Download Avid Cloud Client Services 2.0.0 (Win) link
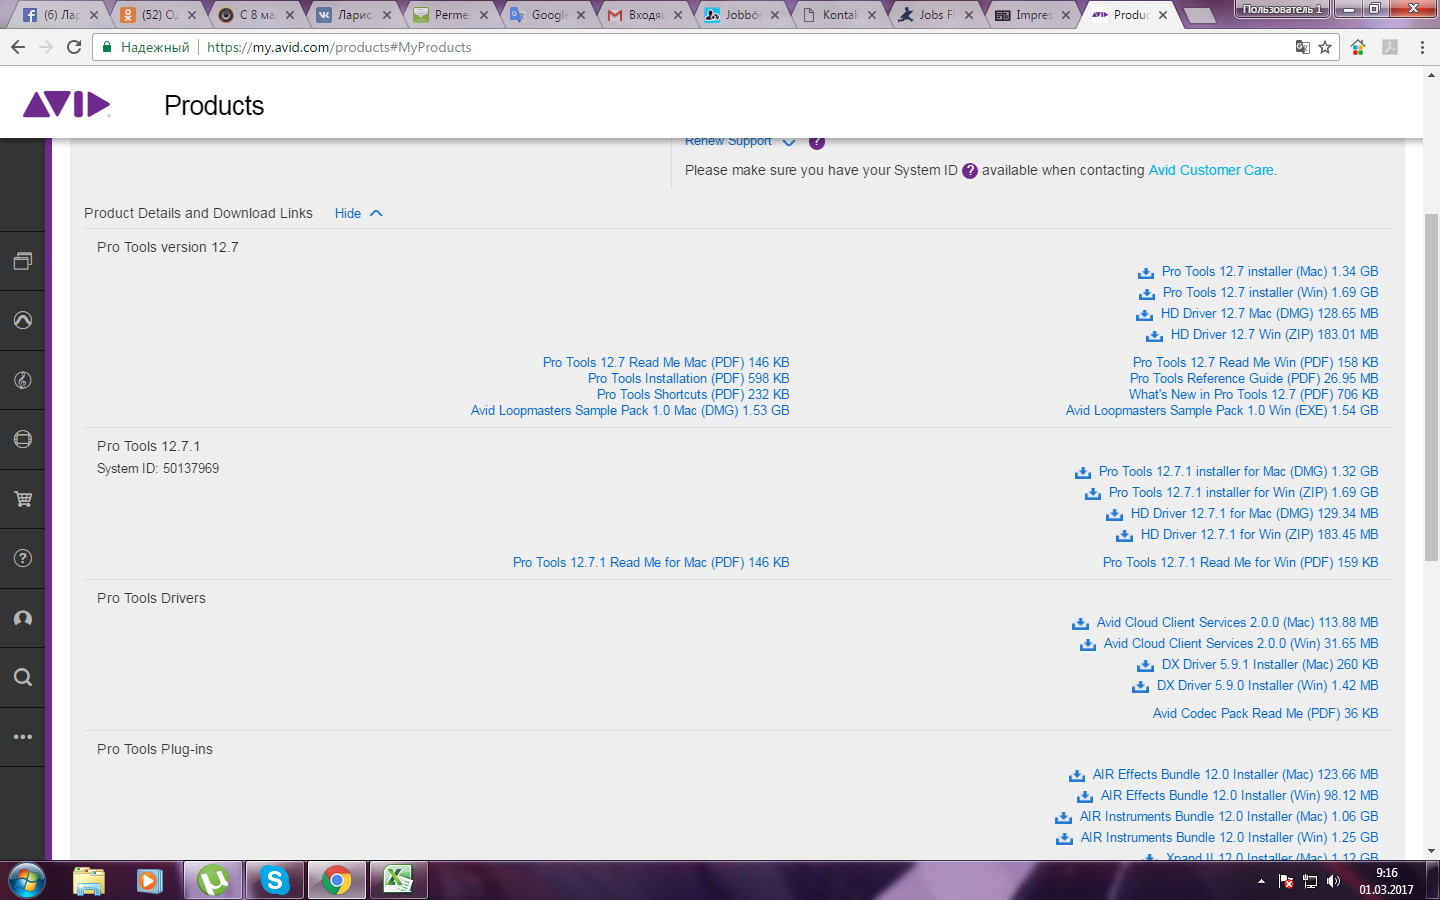1440x900 pixels. coord(1241,643)
